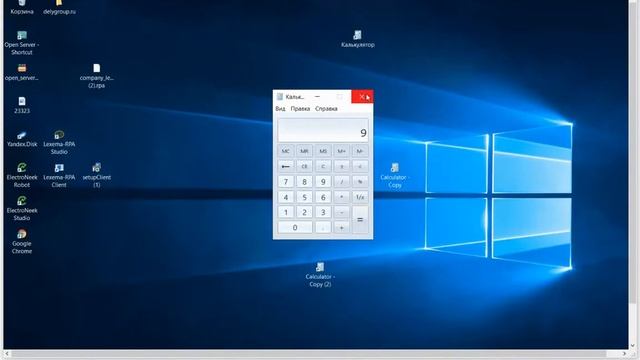Open the Правка menu in calculator

[300, 109]
